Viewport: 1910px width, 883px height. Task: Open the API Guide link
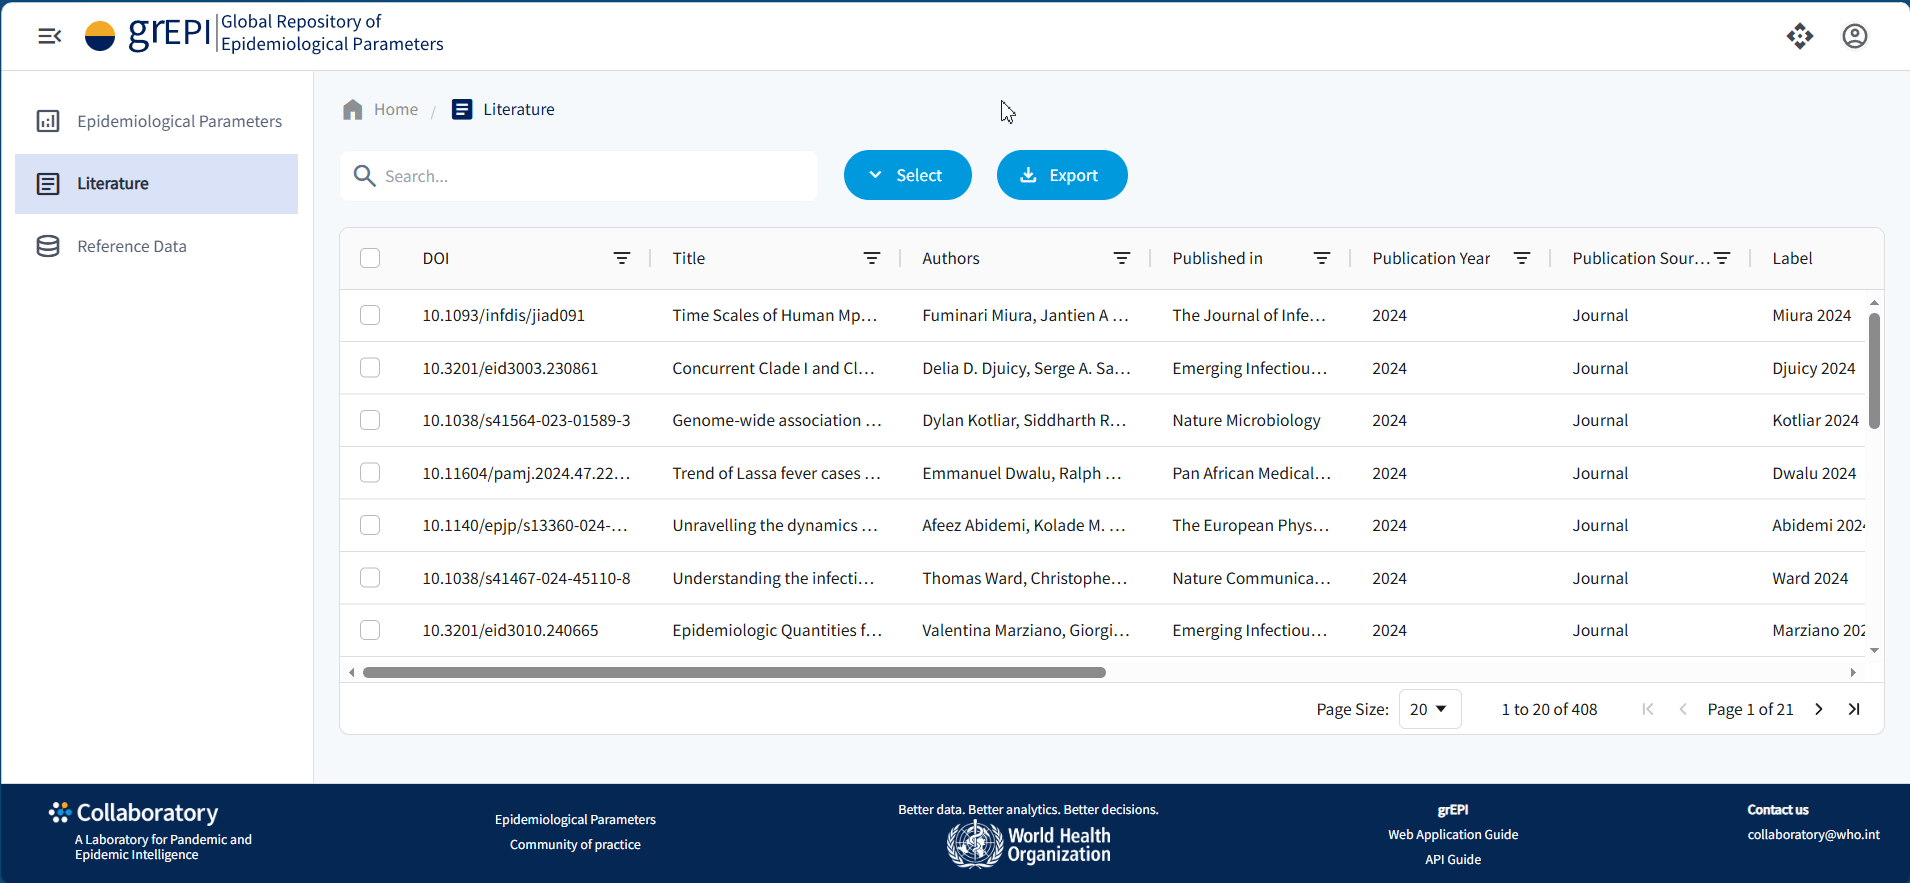[x=1453, y=859]
